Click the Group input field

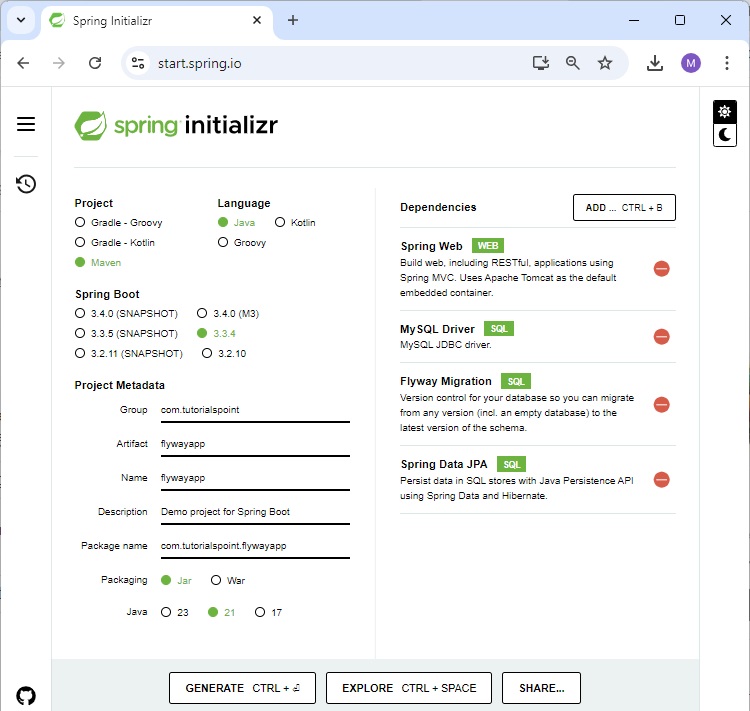click(x=255, y=410)
